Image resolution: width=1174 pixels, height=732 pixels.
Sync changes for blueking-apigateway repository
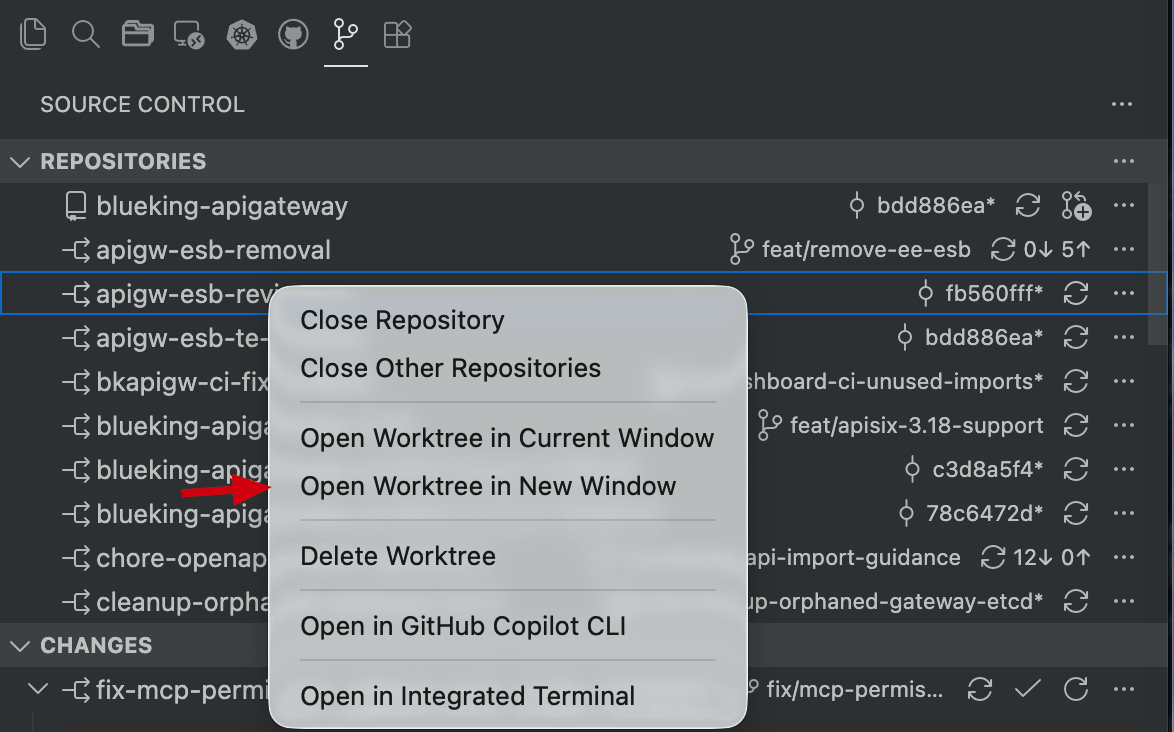click(x=1028, y=205)
